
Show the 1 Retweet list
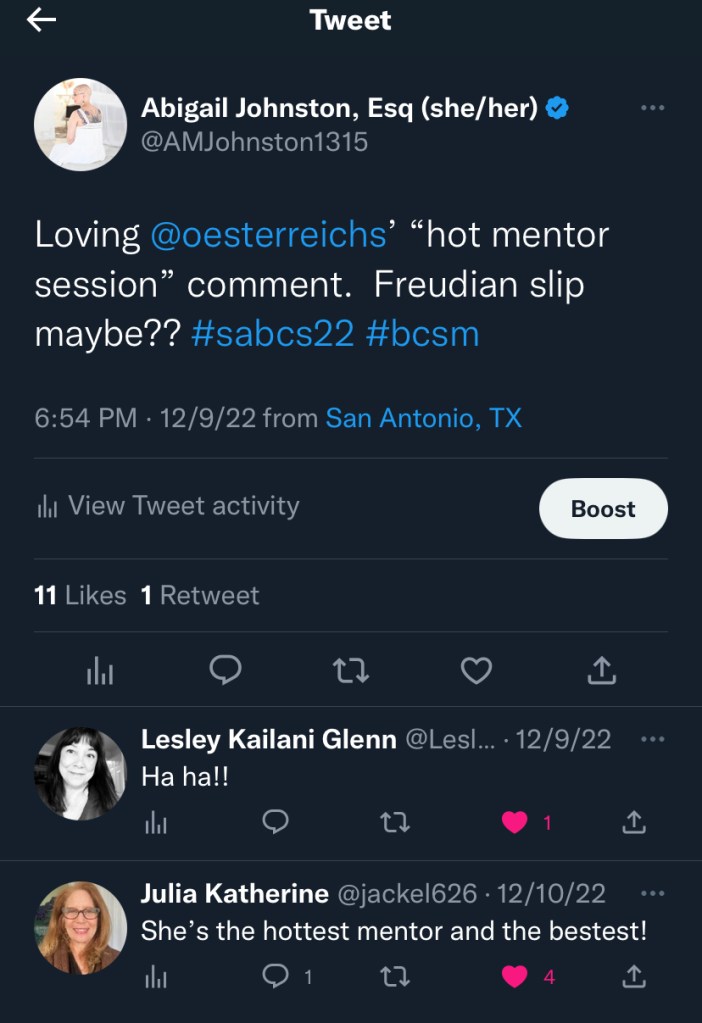(200, 595)
